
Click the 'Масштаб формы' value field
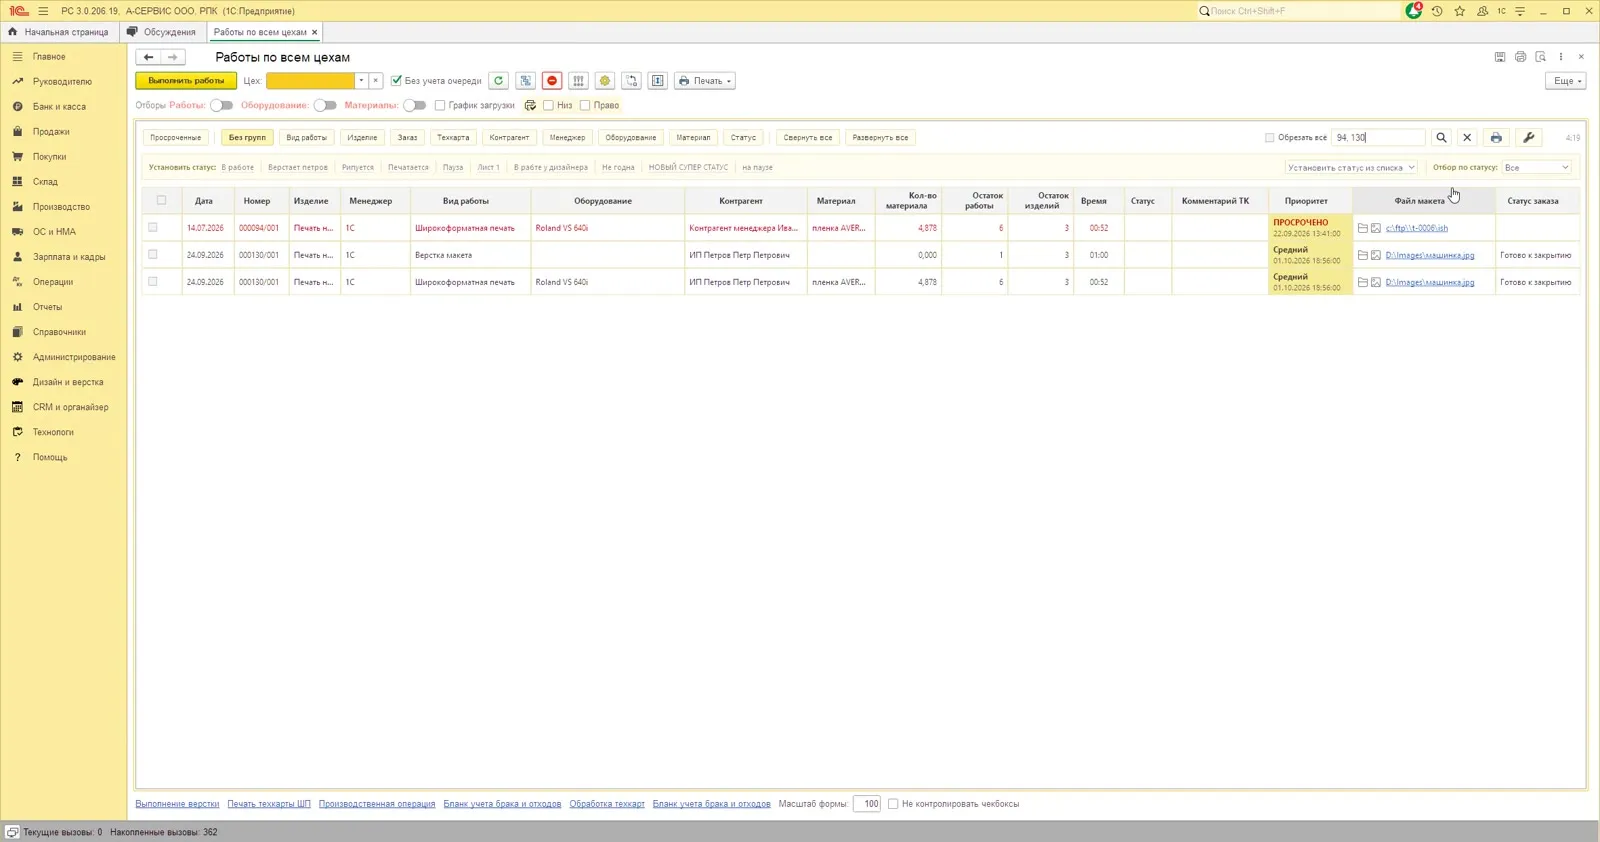[867, 804]
